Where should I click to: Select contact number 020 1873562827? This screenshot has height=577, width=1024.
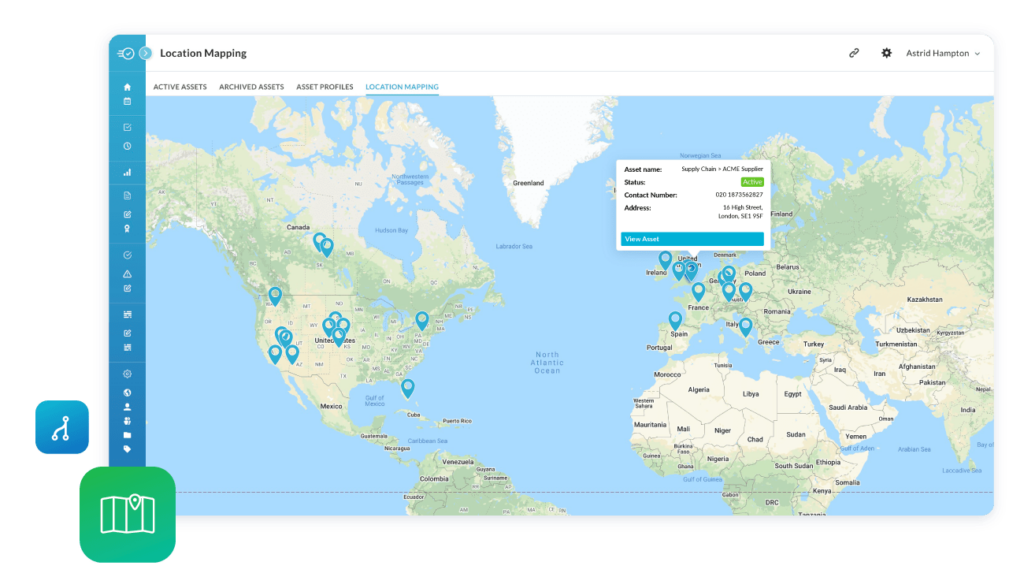739,195
